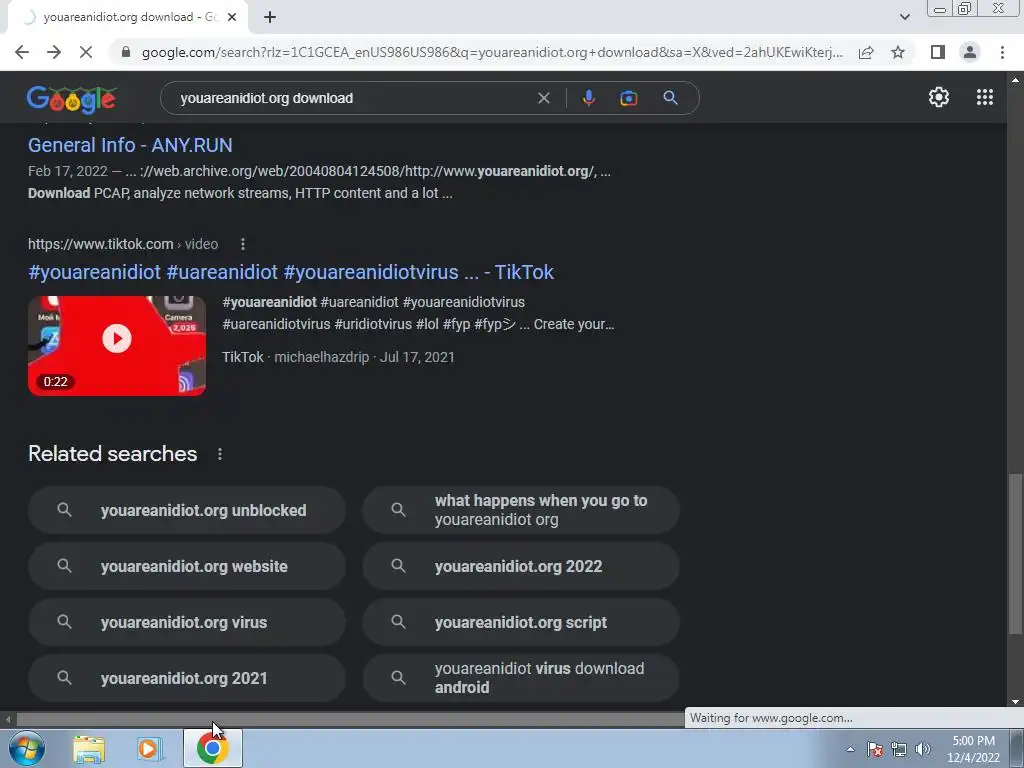
Task: Play the TikTok video thumbnail
Action: 117,345
